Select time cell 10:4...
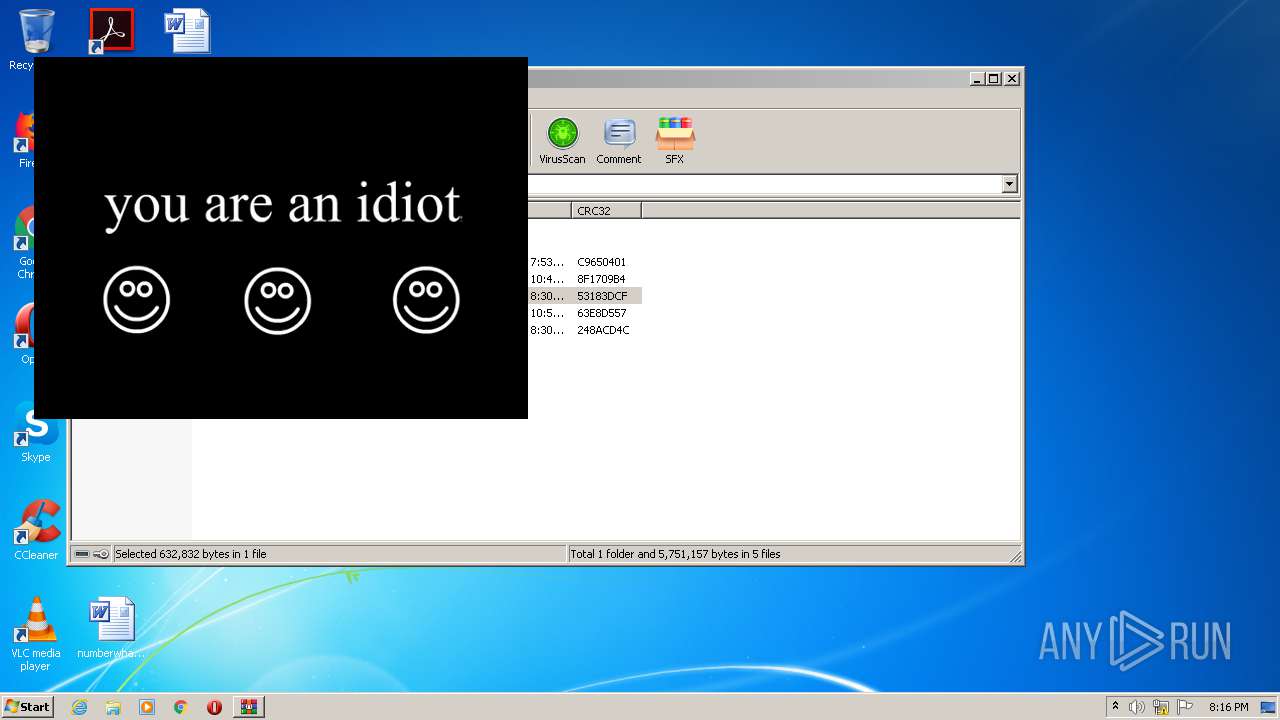 [x=547, y=279]
